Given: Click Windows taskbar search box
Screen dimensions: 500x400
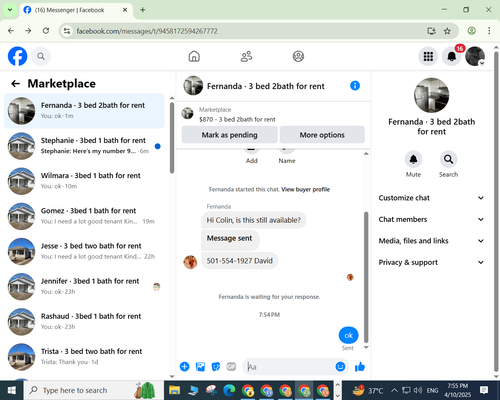Looking at the screenshot, I should pos(94,390).
